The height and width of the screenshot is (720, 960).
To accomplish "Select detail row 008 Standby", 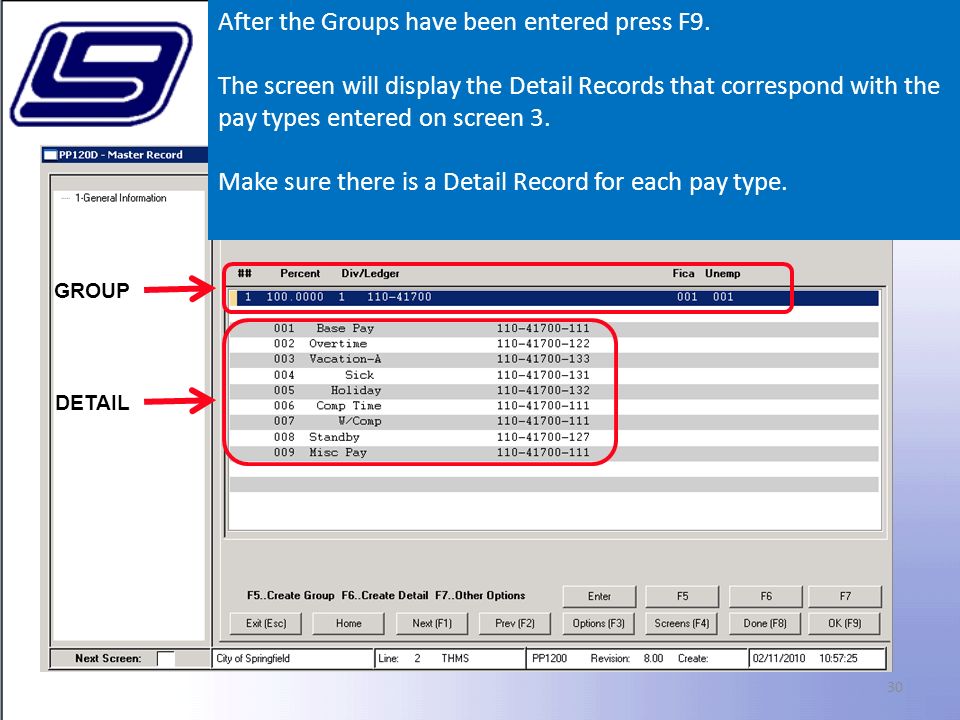I will (x=554, y=437).
